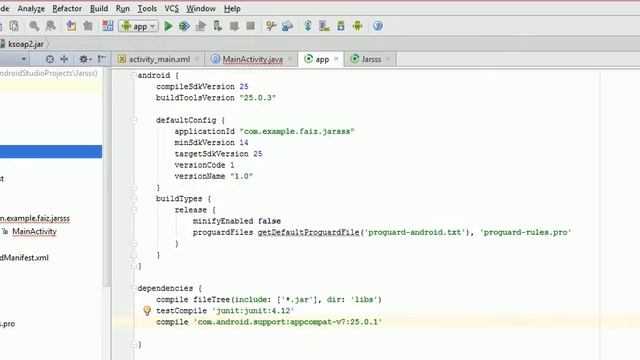The image size is (640, 360).
Task: Click the appcompat-v7:25.0.1 dependency string
Action: coord(287,322)
